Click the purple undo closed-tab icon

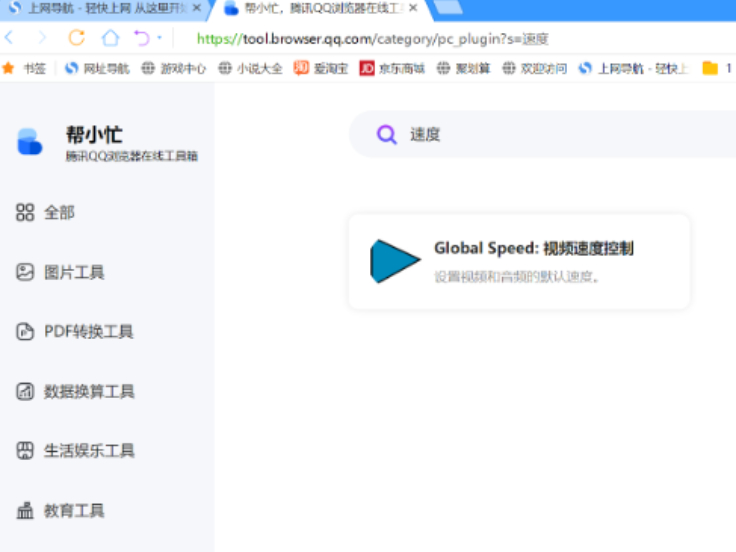click(x=142, y=38)
